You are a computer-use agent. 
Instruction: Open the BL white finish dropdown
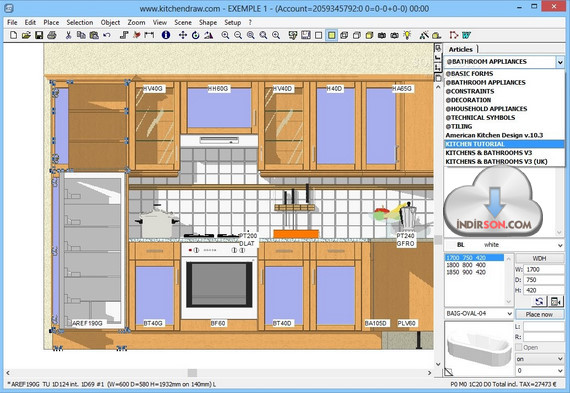560,245
